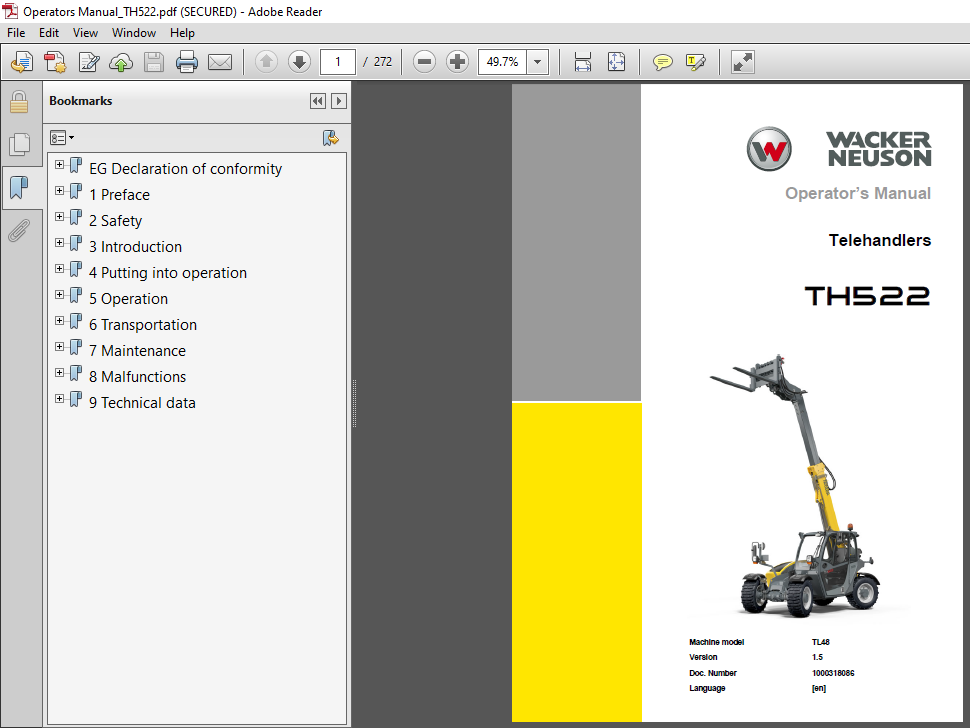Select the Bookmarks panel icon
Viewport: 970px width, 728px height.
tap(19, 187)
